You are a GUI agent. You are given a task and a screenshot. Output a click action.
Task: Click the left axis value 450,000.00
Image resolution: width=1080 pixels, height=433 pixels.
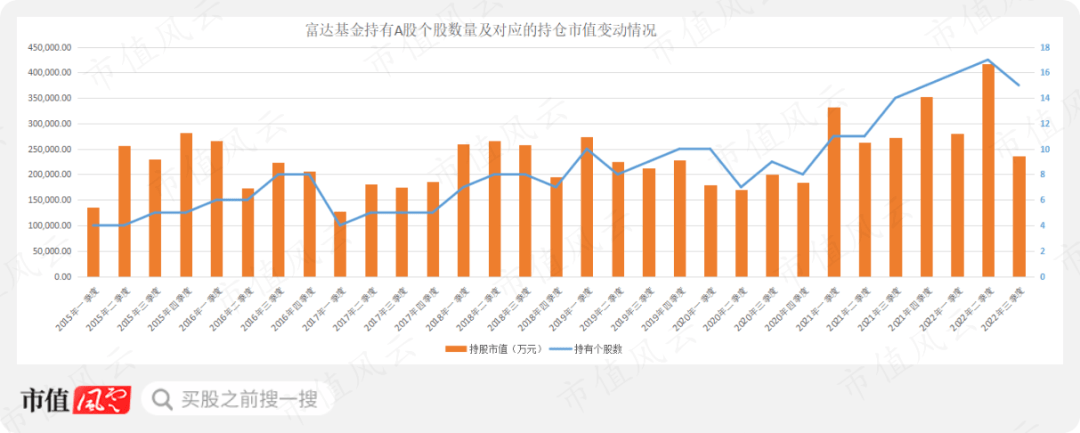click(50, 47)
